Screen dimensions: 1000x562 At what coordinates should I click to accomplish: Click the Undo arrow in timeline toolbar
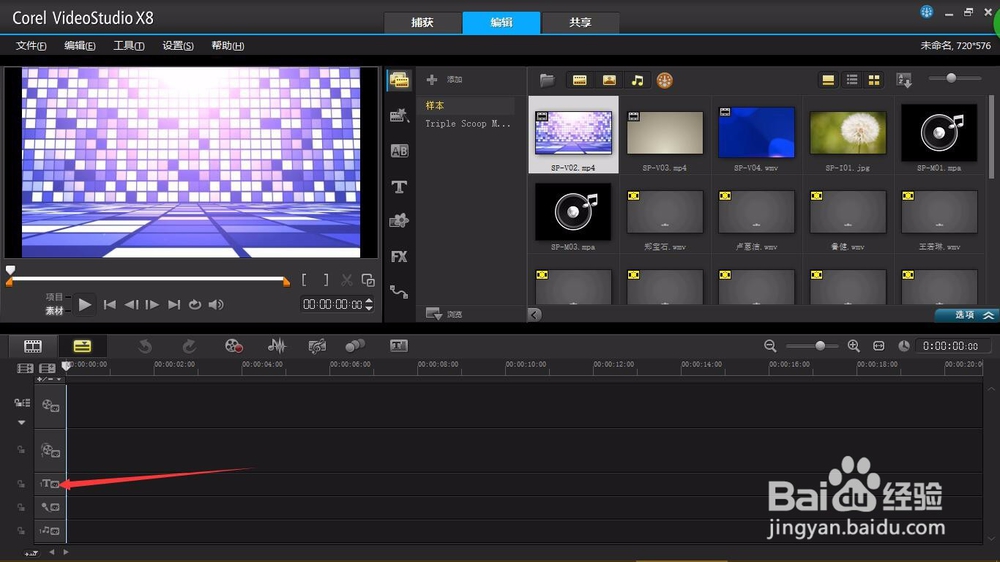(145, 346)
